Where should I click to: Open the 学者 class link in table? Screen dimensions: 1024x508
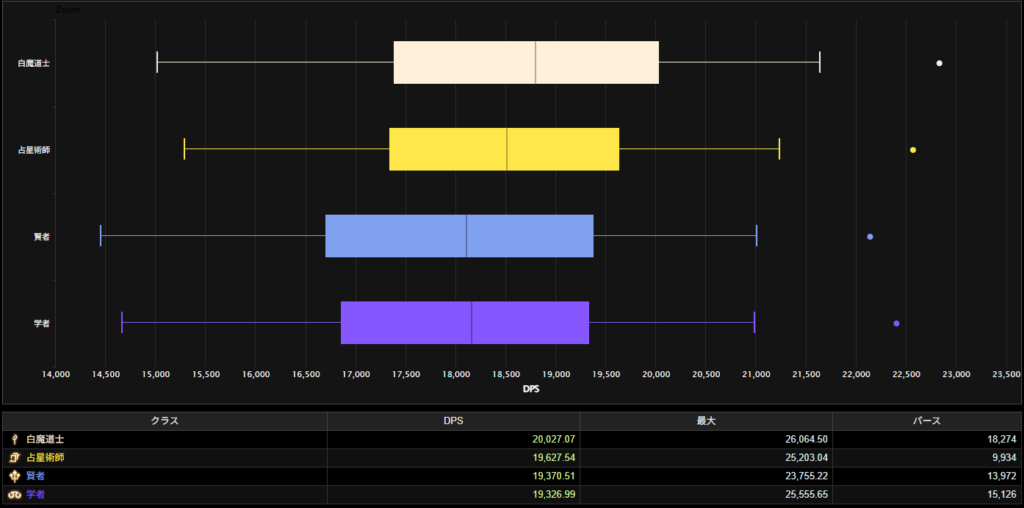[x=36, y=494]
